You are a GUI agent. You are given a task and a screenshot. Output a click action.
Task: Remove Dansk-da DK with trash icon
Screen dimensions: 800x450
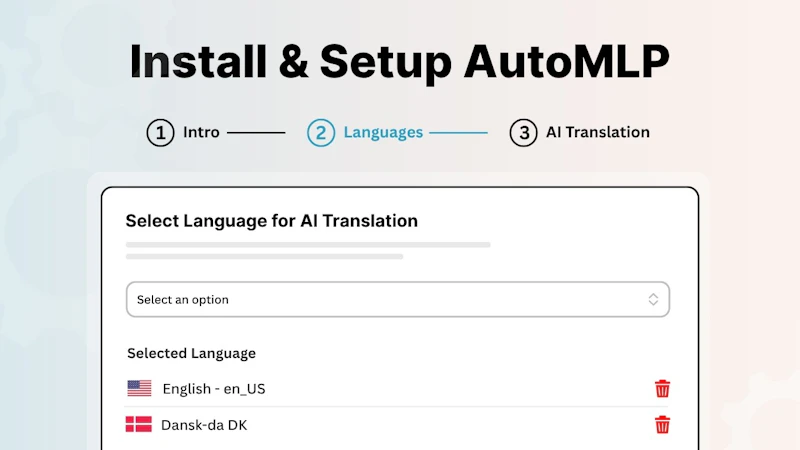pyautogui.click(x=662, y=424)
